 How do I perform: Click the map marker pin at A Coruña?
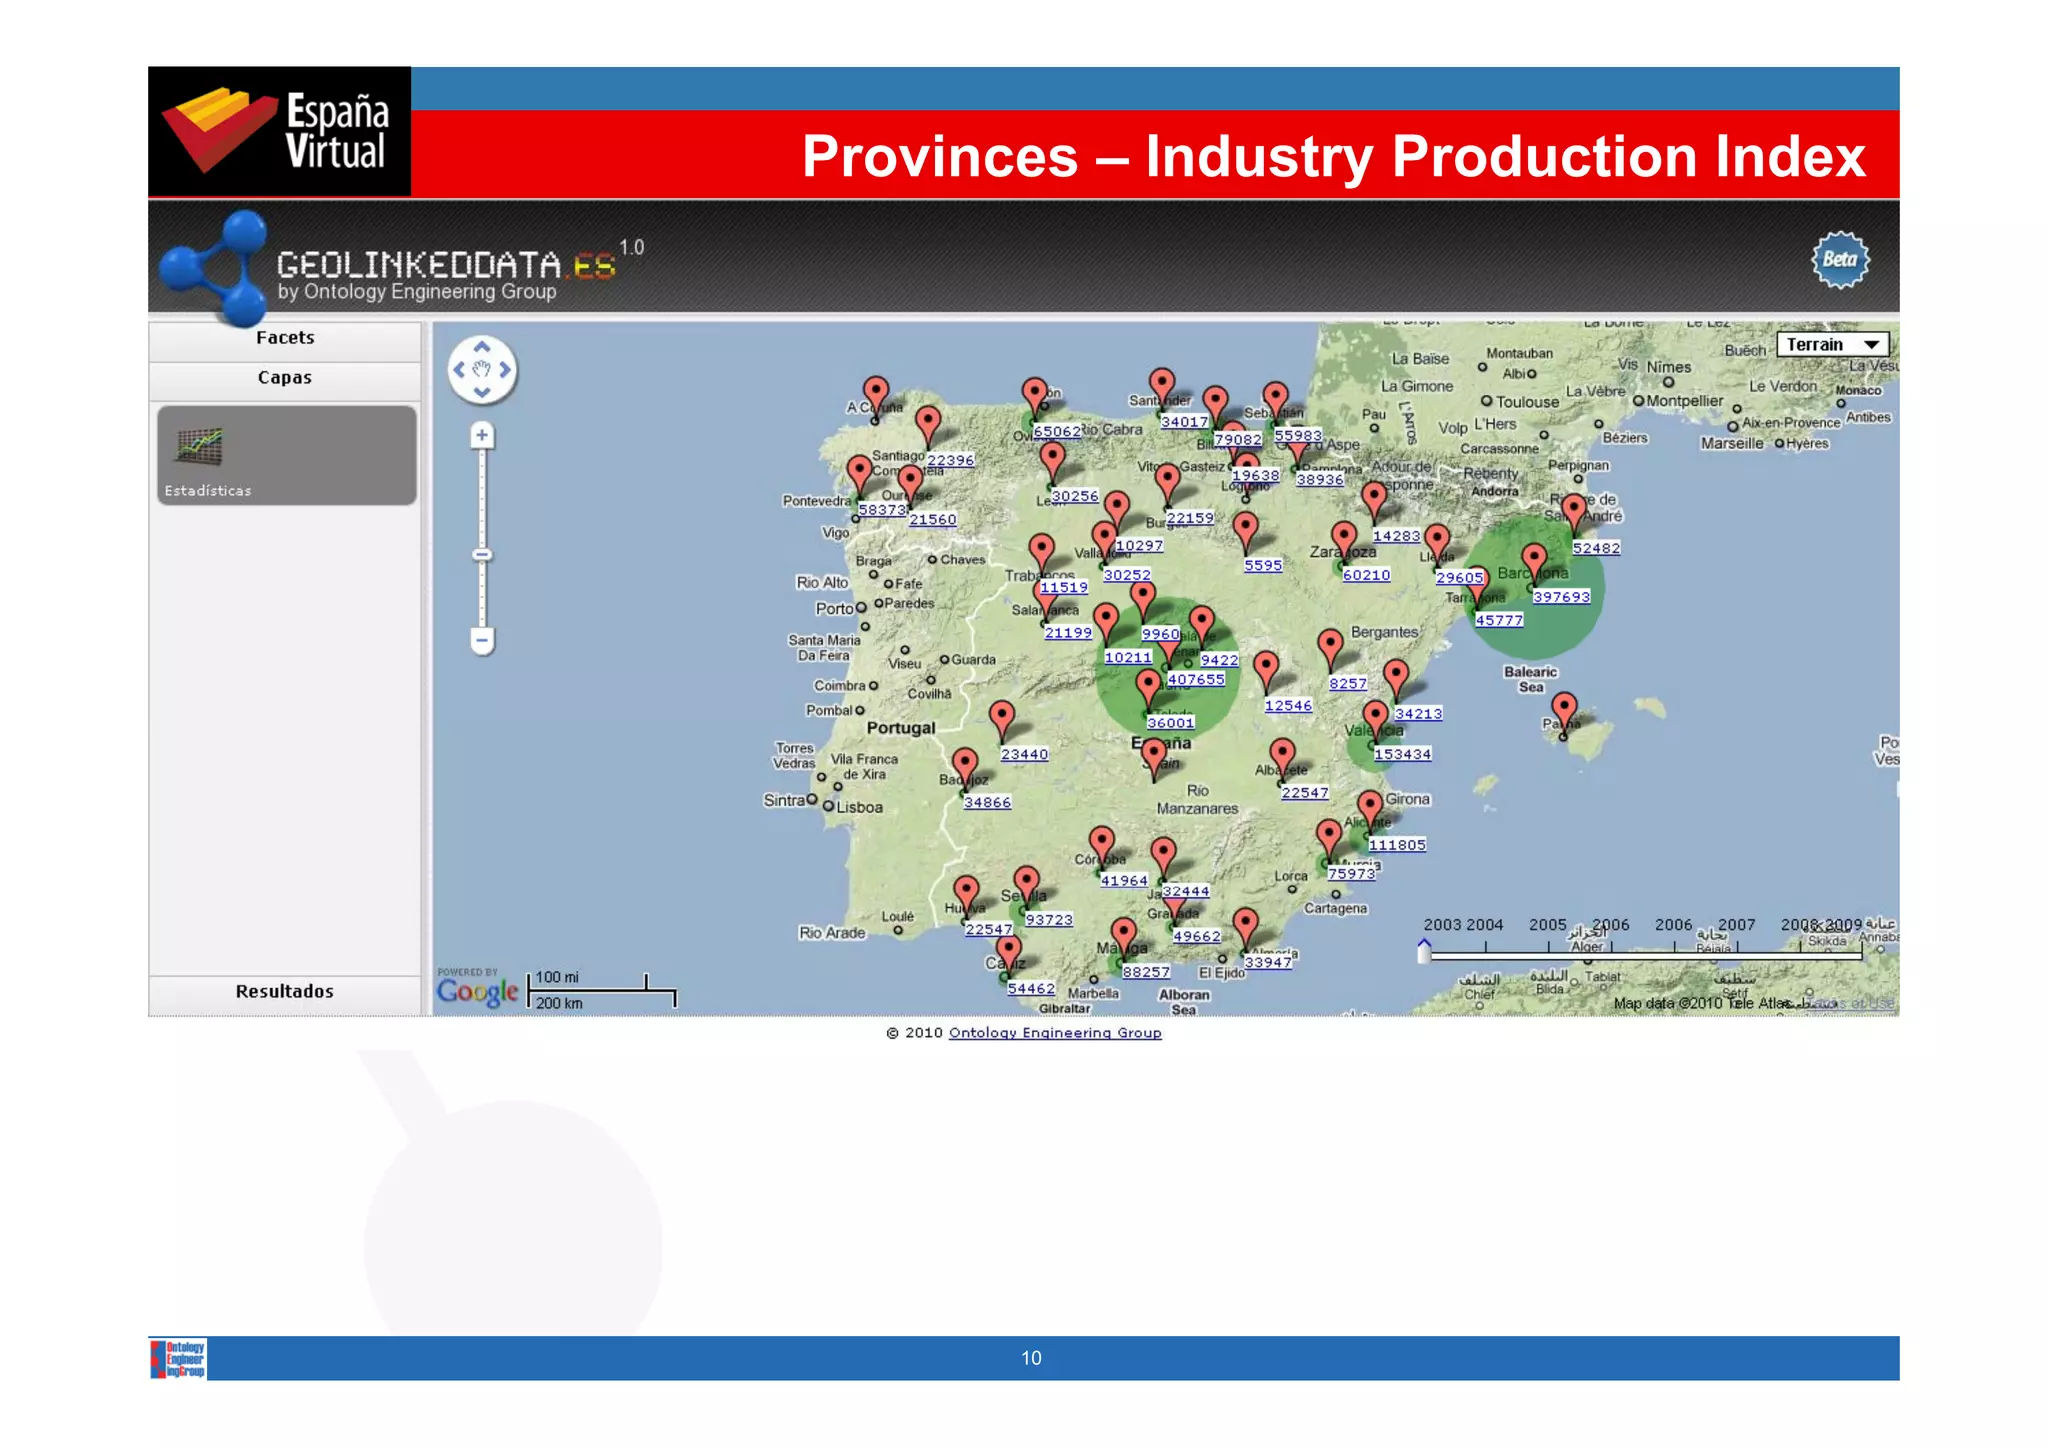[876, 396]
